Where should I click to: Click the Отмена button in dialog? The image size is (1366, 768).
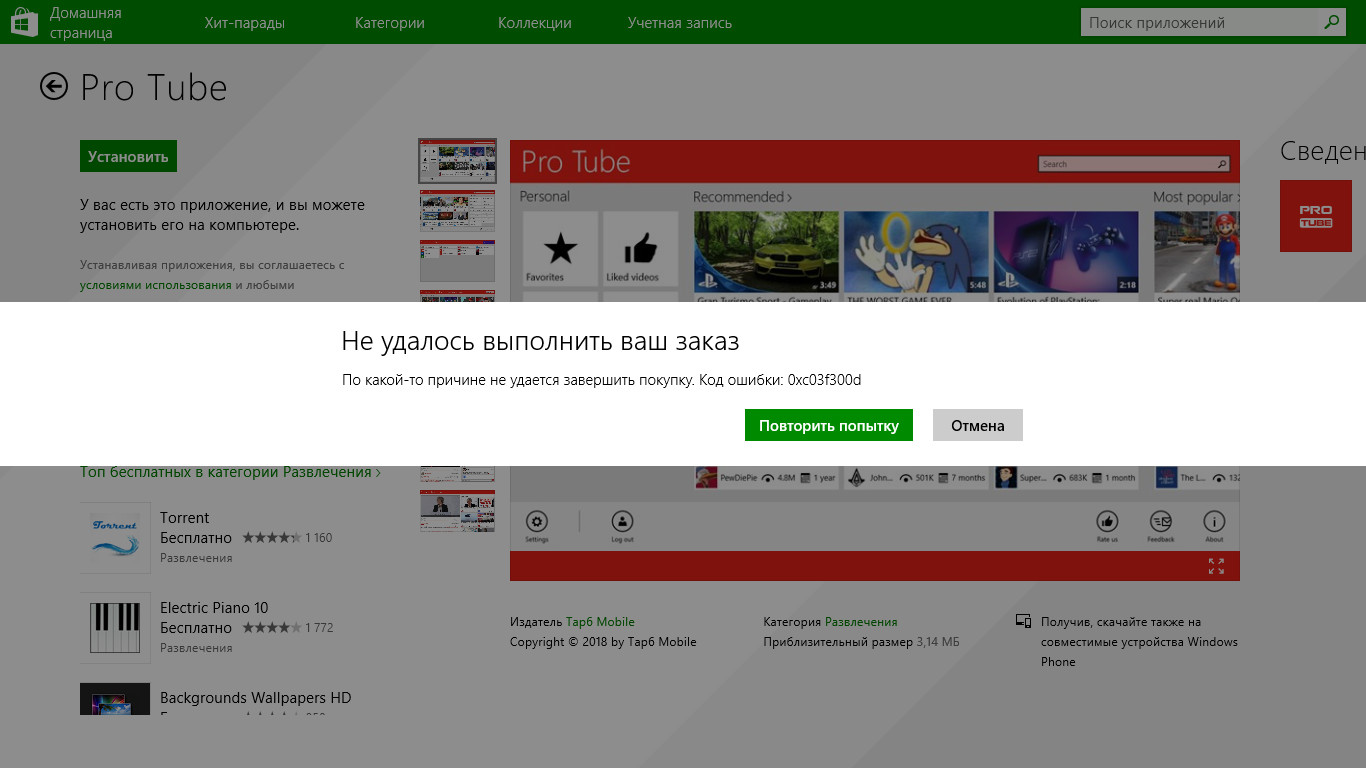pyautogui.click(x=978, y=425)
